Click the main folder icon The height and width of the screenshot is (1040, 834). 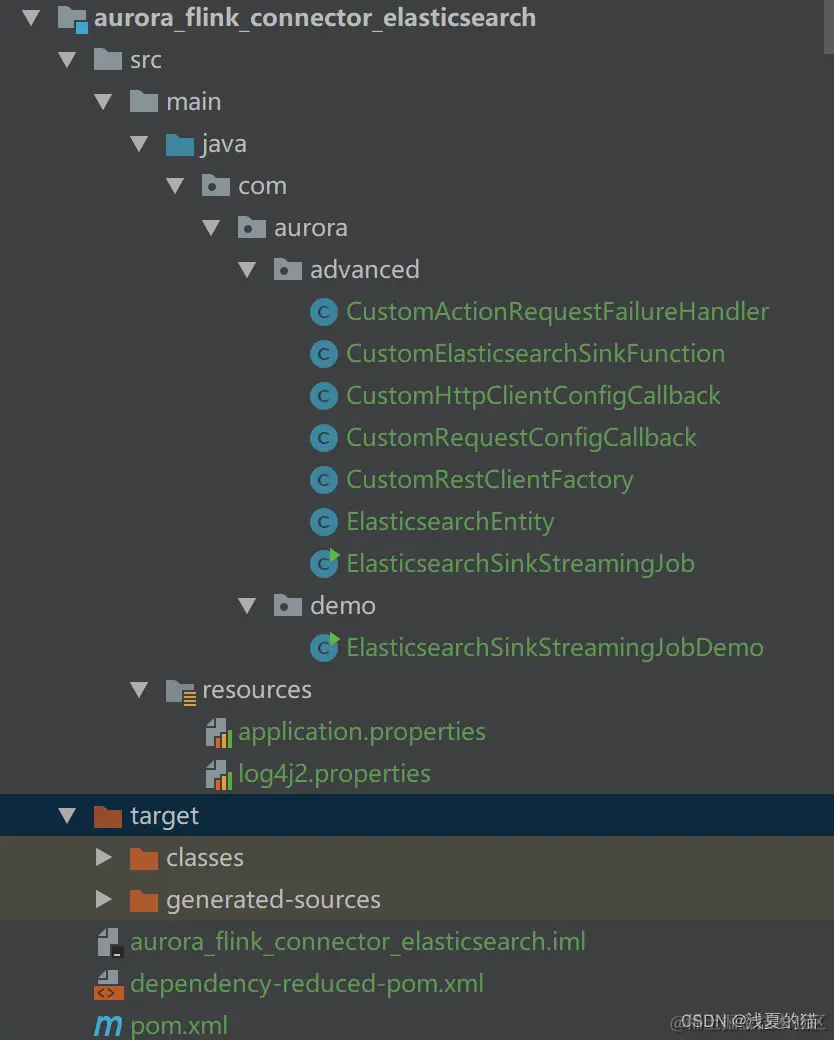point(143,102)
